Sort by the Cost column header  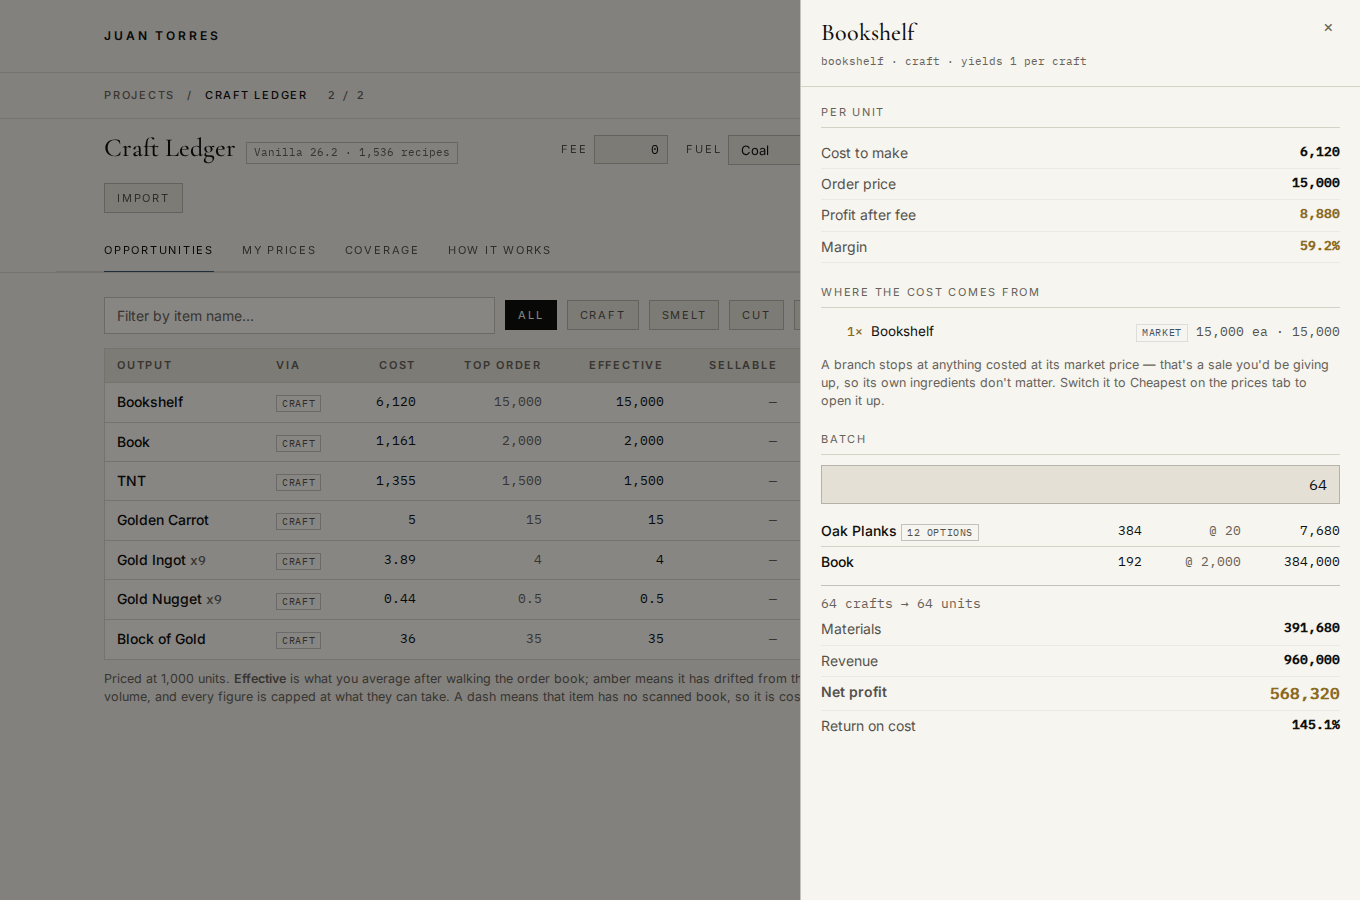pos(397,365)
